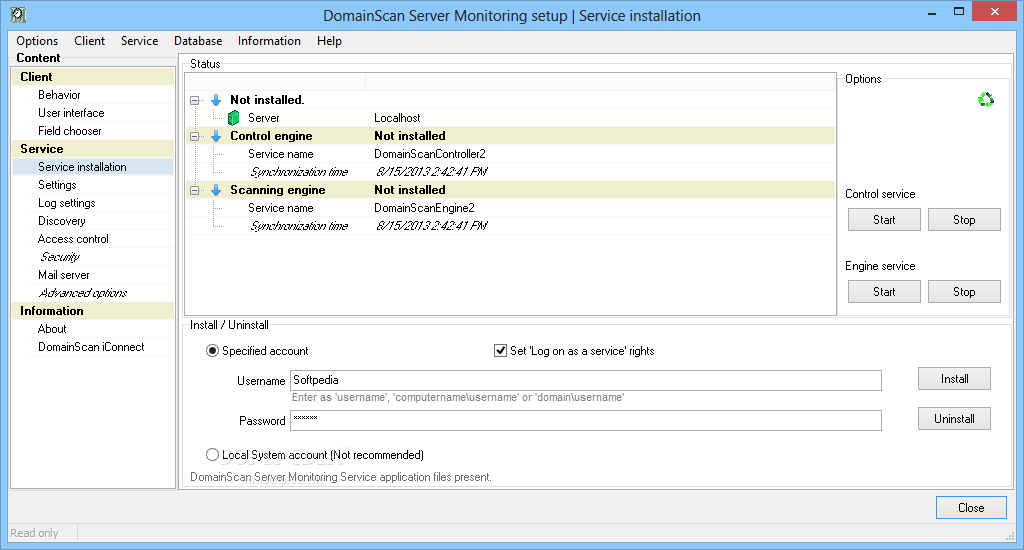The image size is (1024, 550).
Task: Open the Information menu
Action: point(269,40)
